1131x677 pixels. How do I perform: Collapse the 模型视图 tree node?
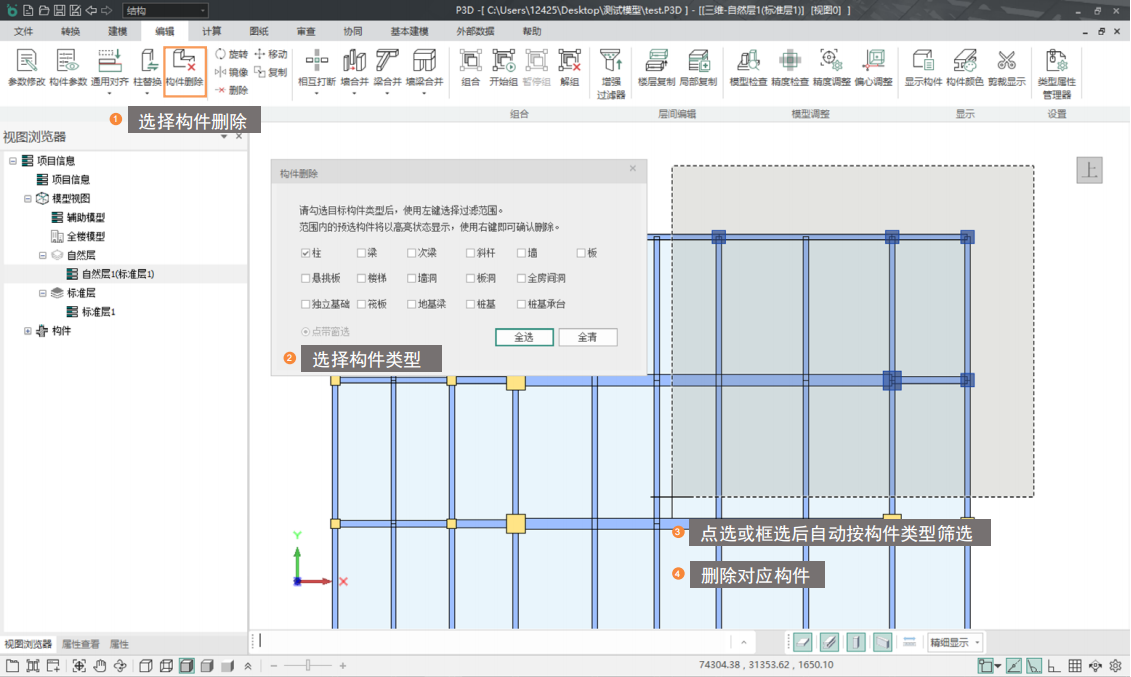click(28, 199)
